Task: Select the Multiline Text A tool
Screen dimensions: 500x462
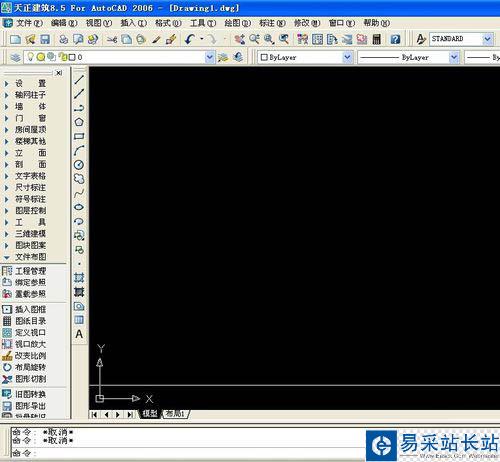Action: (79, 334)
